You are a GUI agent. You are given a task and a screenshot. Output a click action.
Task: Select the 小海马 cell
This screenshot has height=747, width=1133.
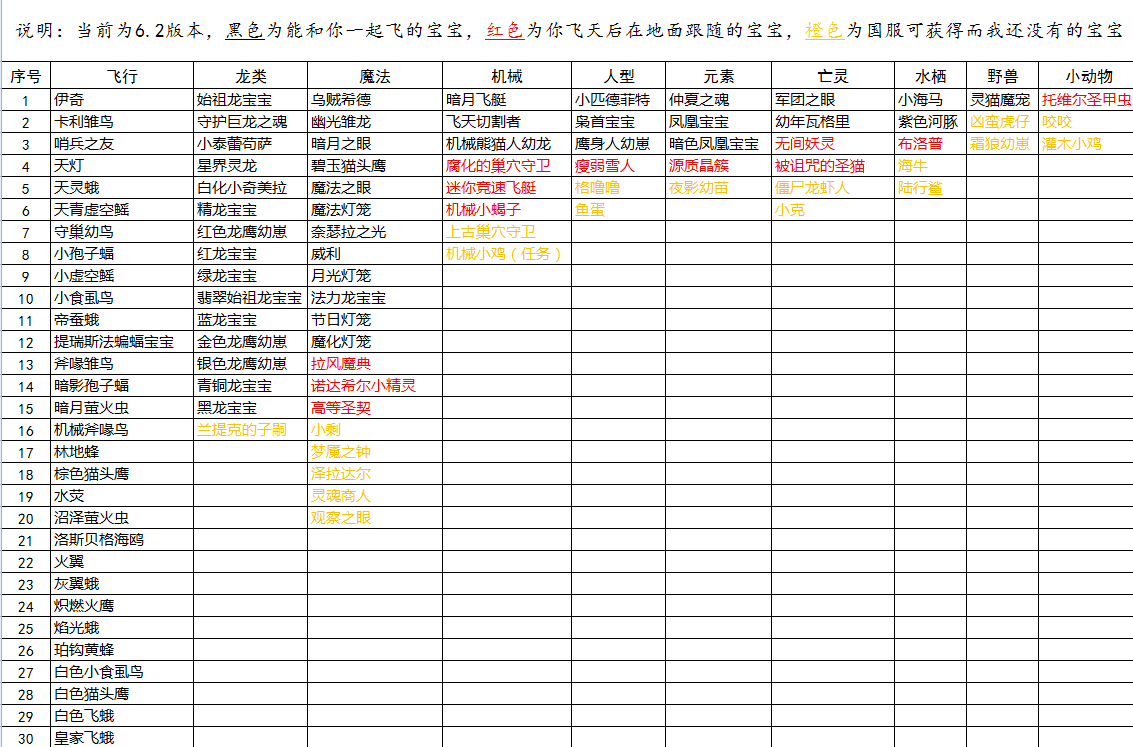931,100
